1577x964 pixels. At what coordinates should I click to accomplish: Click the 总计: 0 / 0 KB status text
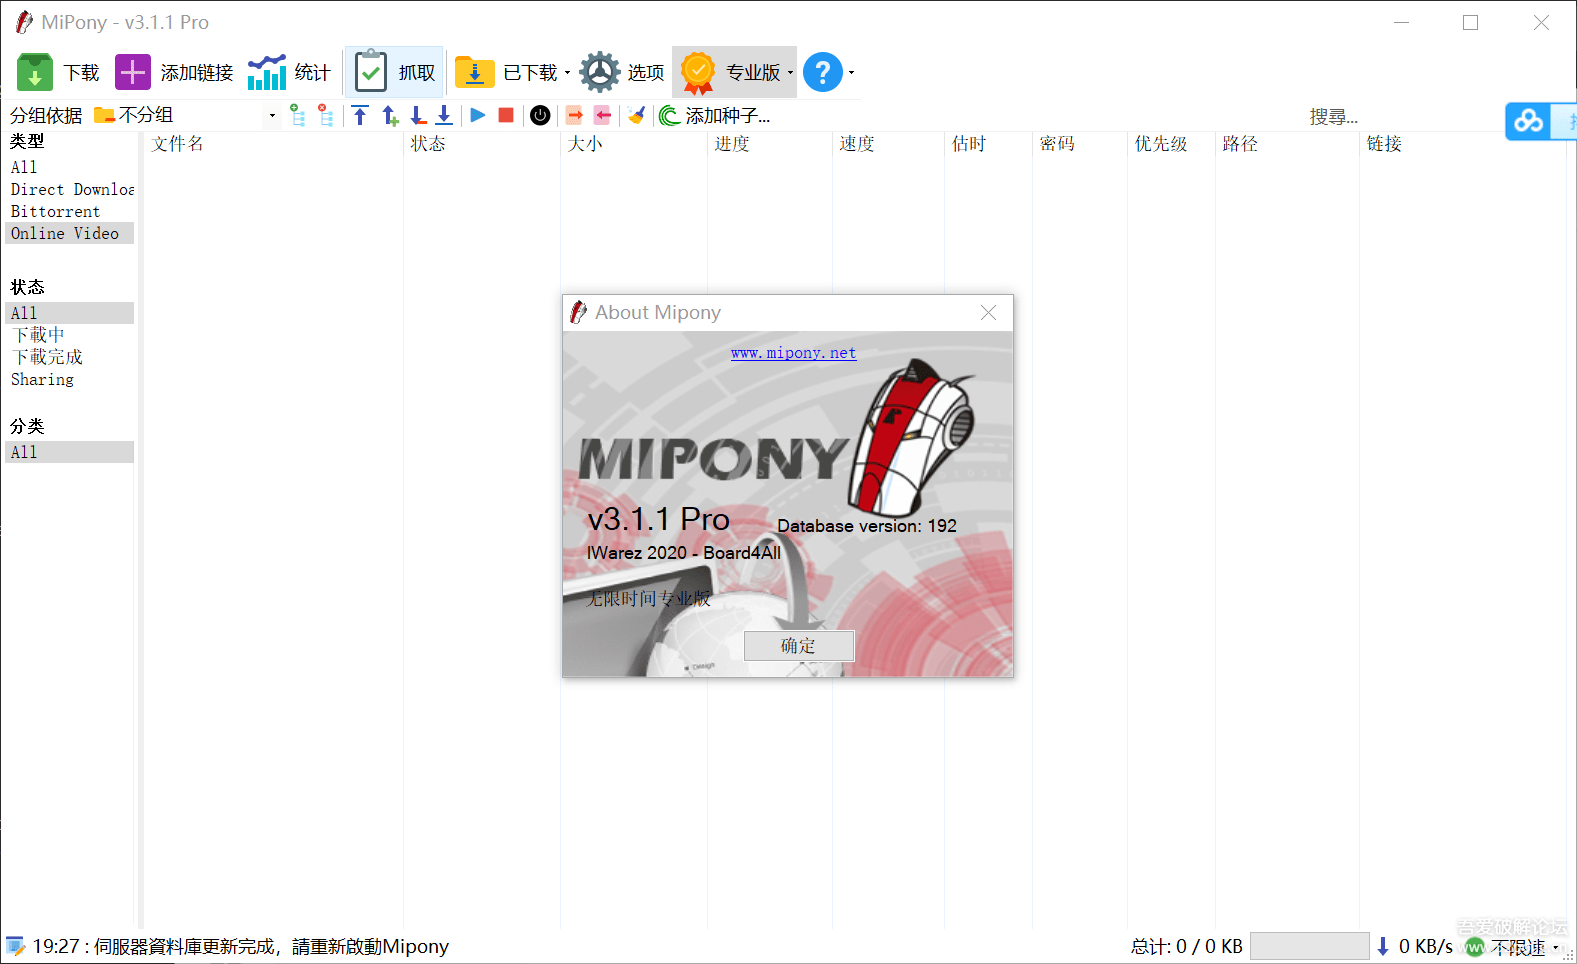[x=1187, y=946]
